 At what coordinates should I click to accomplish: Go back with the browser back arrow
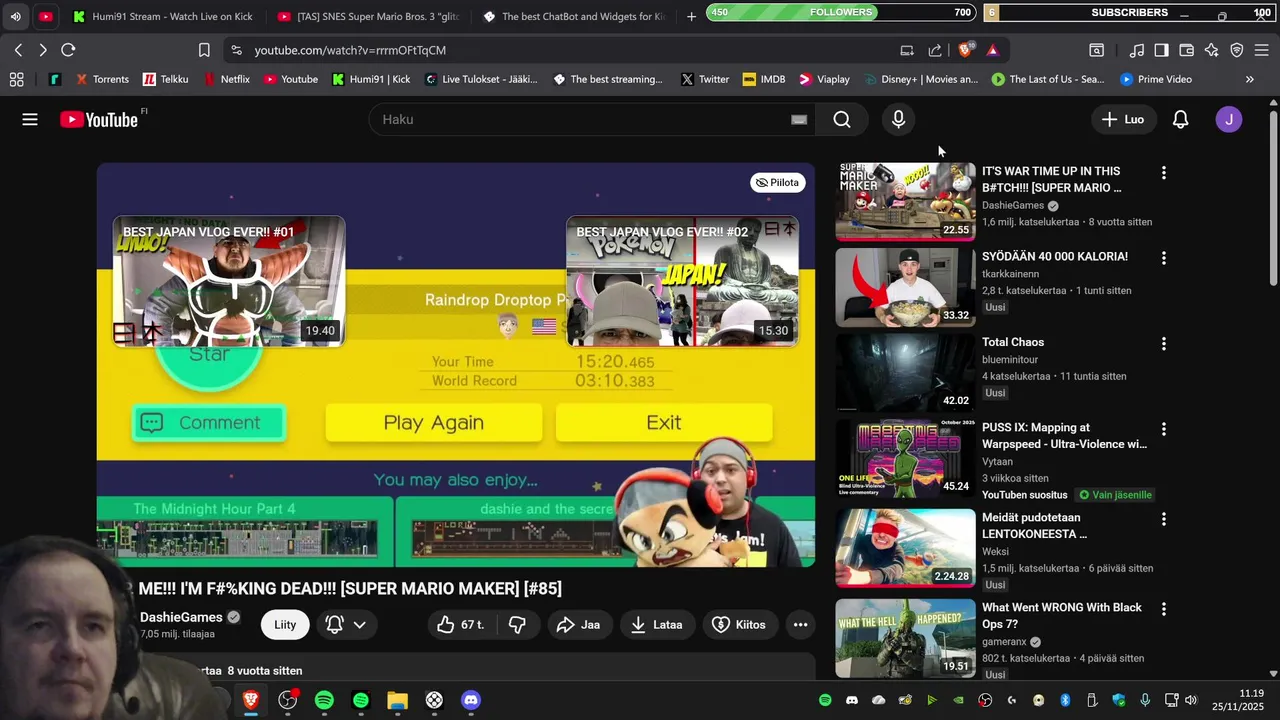coord(18,50)
